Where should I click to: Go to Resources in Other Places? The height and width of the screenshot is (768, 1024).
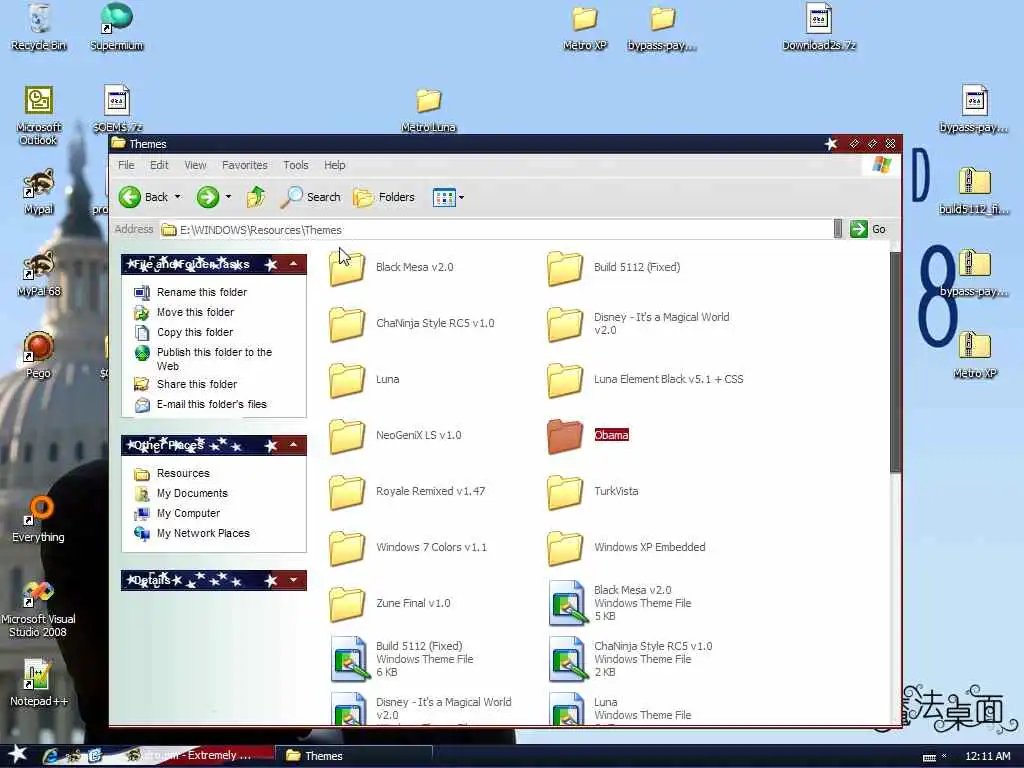click(172, 473)
